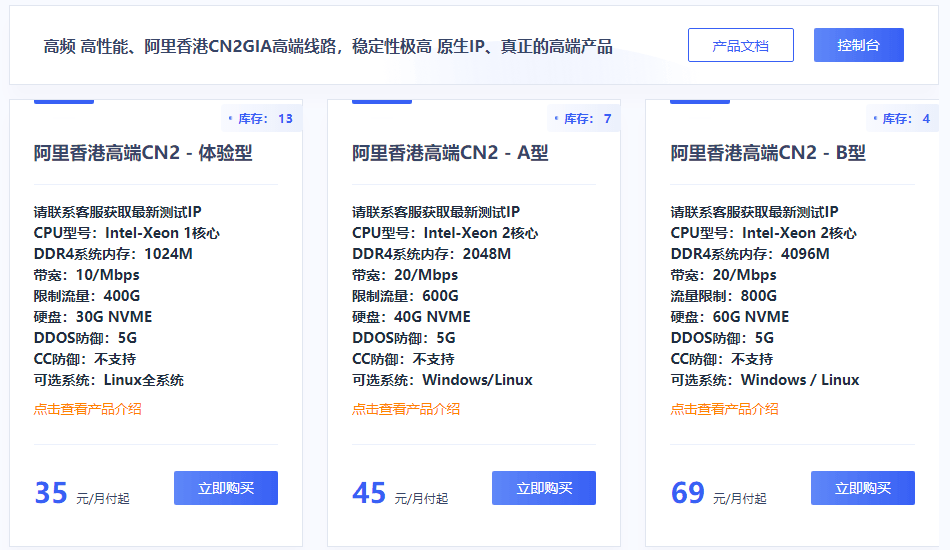Click the 库存: 13 stock badge
This screenshot has width=950, height=550.
point(261,119)
